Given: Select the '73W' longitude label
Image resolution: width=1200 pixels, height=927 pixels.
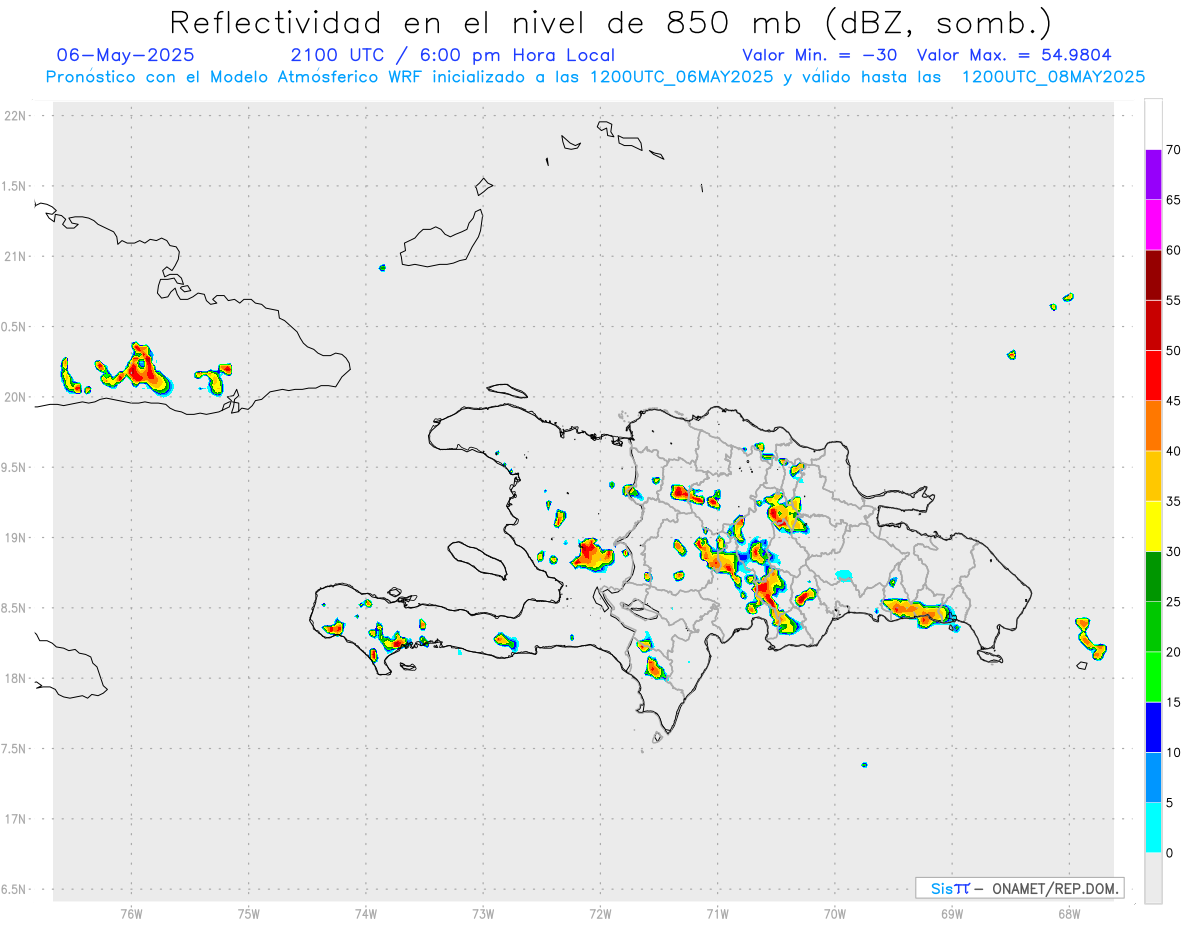Looking at the screenshot, I should [x=483, y=914].
